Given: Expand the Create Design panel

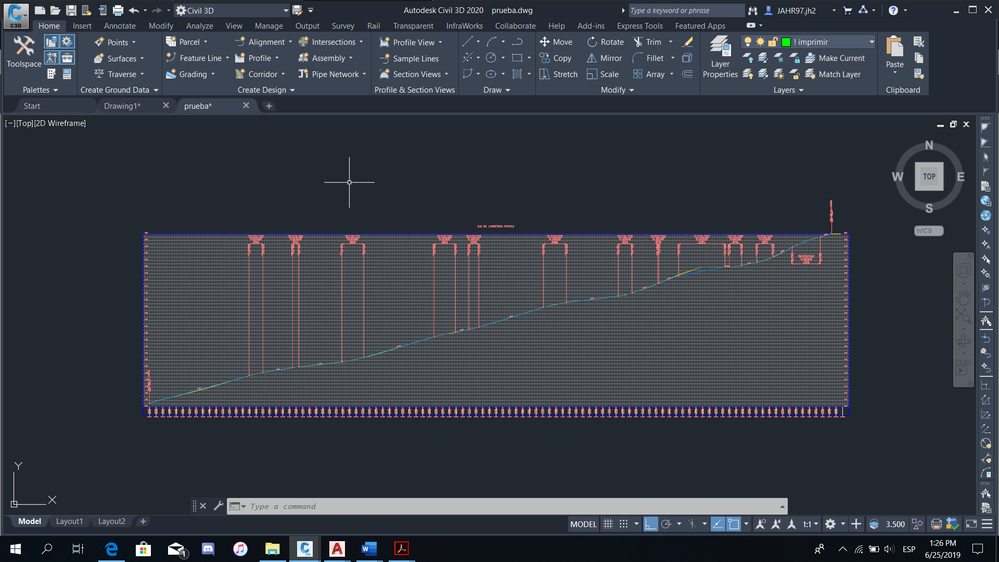Looking at the screenshot, I should (x=266, y=90).
